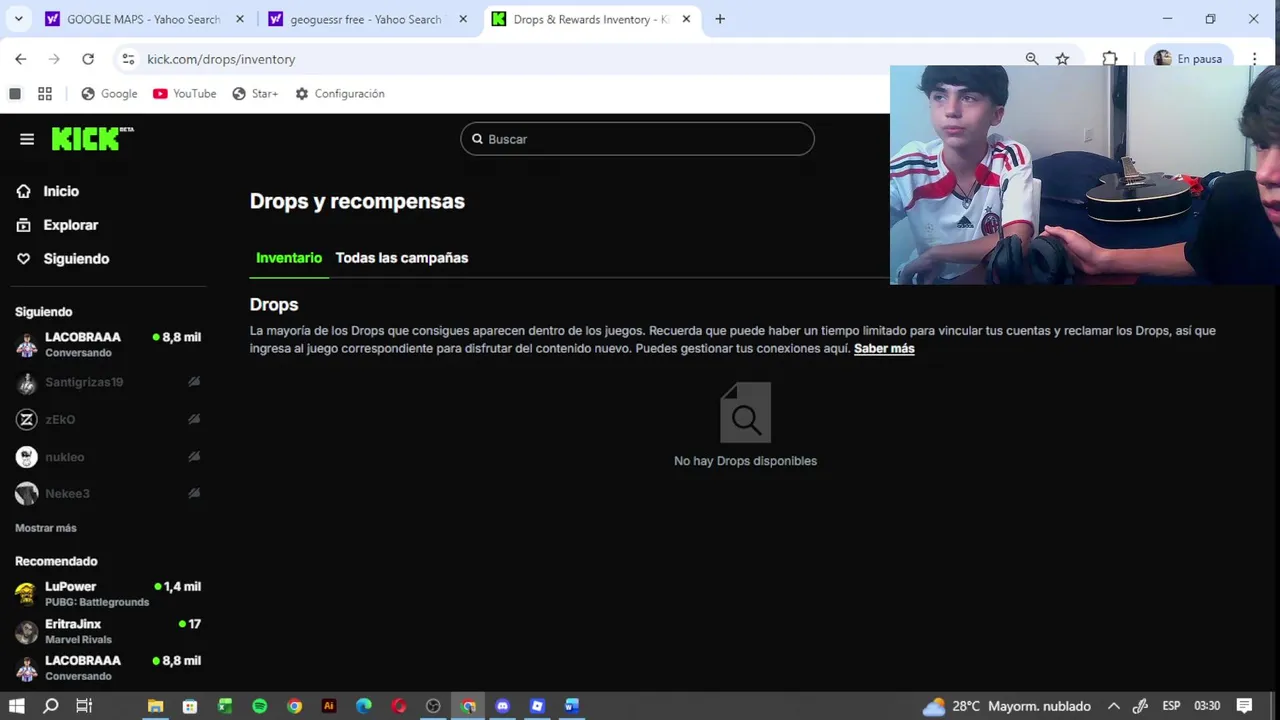Open OBS Studio from the taskbar
This screenshot has width=1280, height=720.
433,706
